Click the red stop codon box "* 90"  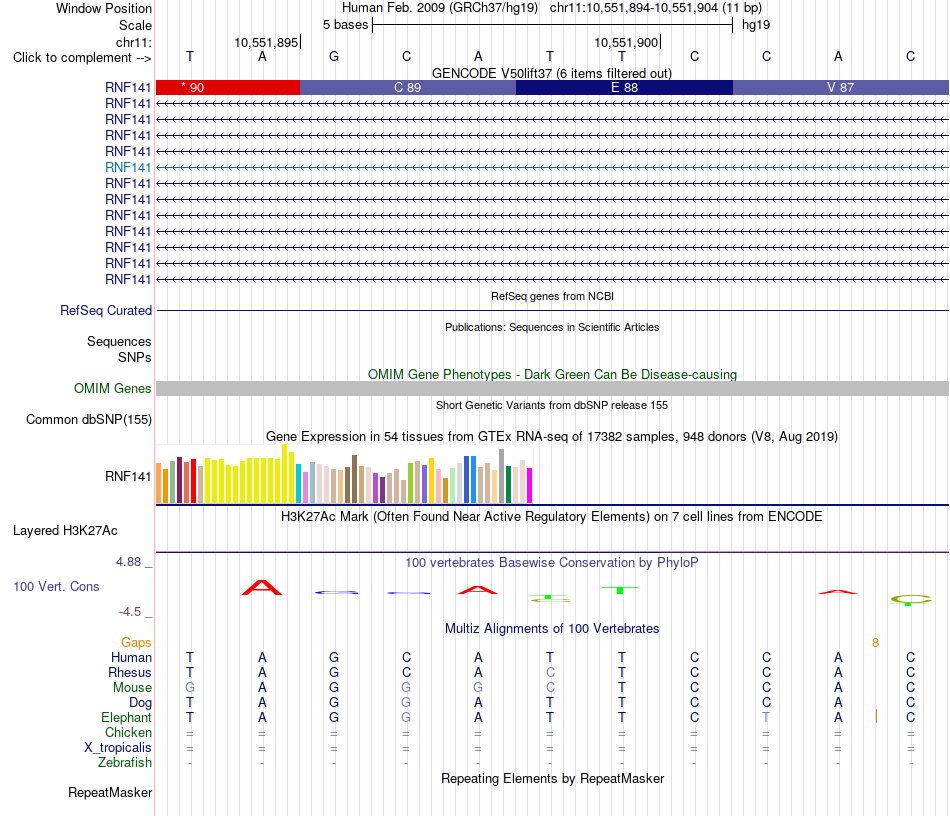tap(228, 87)
